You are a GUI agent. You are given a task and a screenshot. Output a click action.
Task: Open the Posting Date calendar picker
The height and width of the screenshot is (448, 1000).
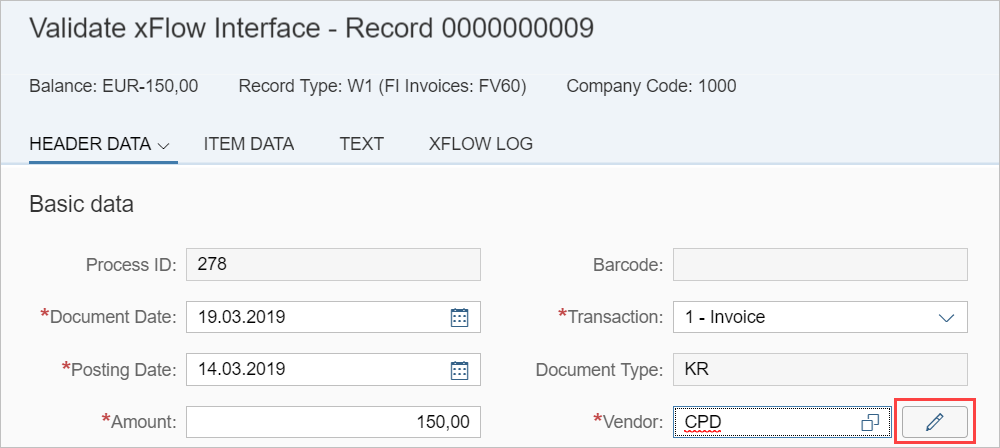point(459,369)
